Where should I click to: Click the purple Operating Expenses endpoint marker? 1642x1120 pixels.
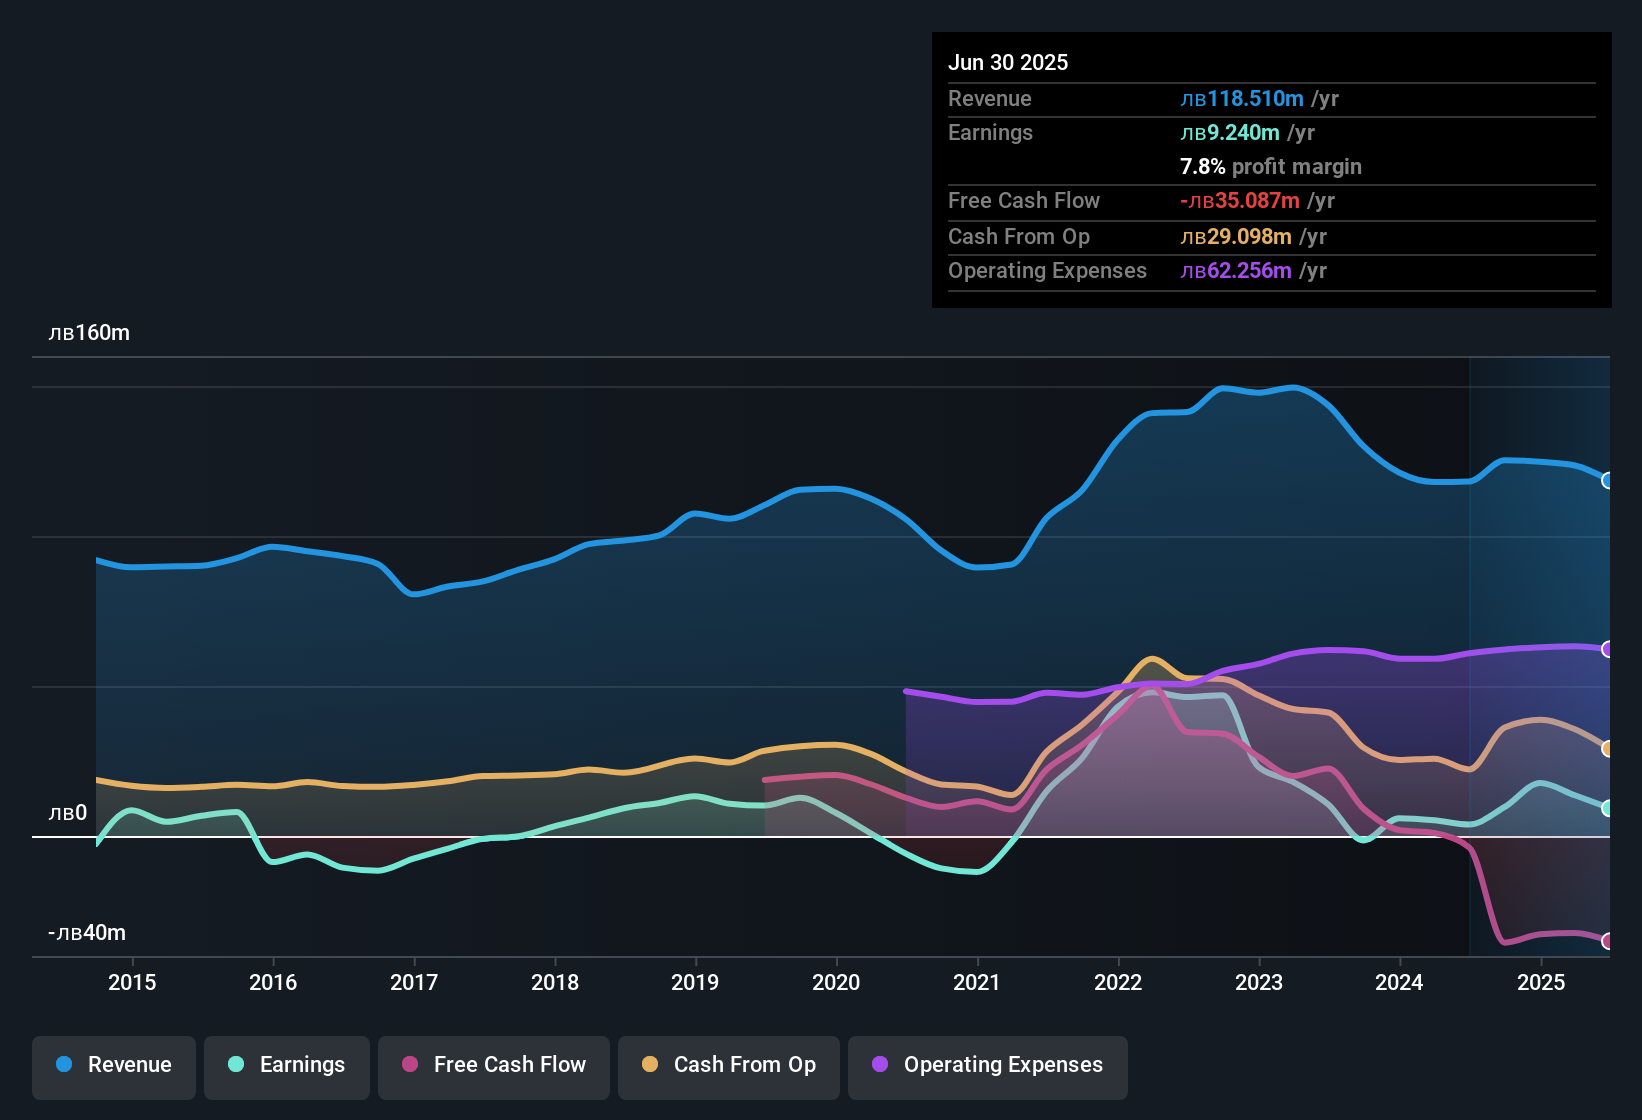tap(1608, 649)
